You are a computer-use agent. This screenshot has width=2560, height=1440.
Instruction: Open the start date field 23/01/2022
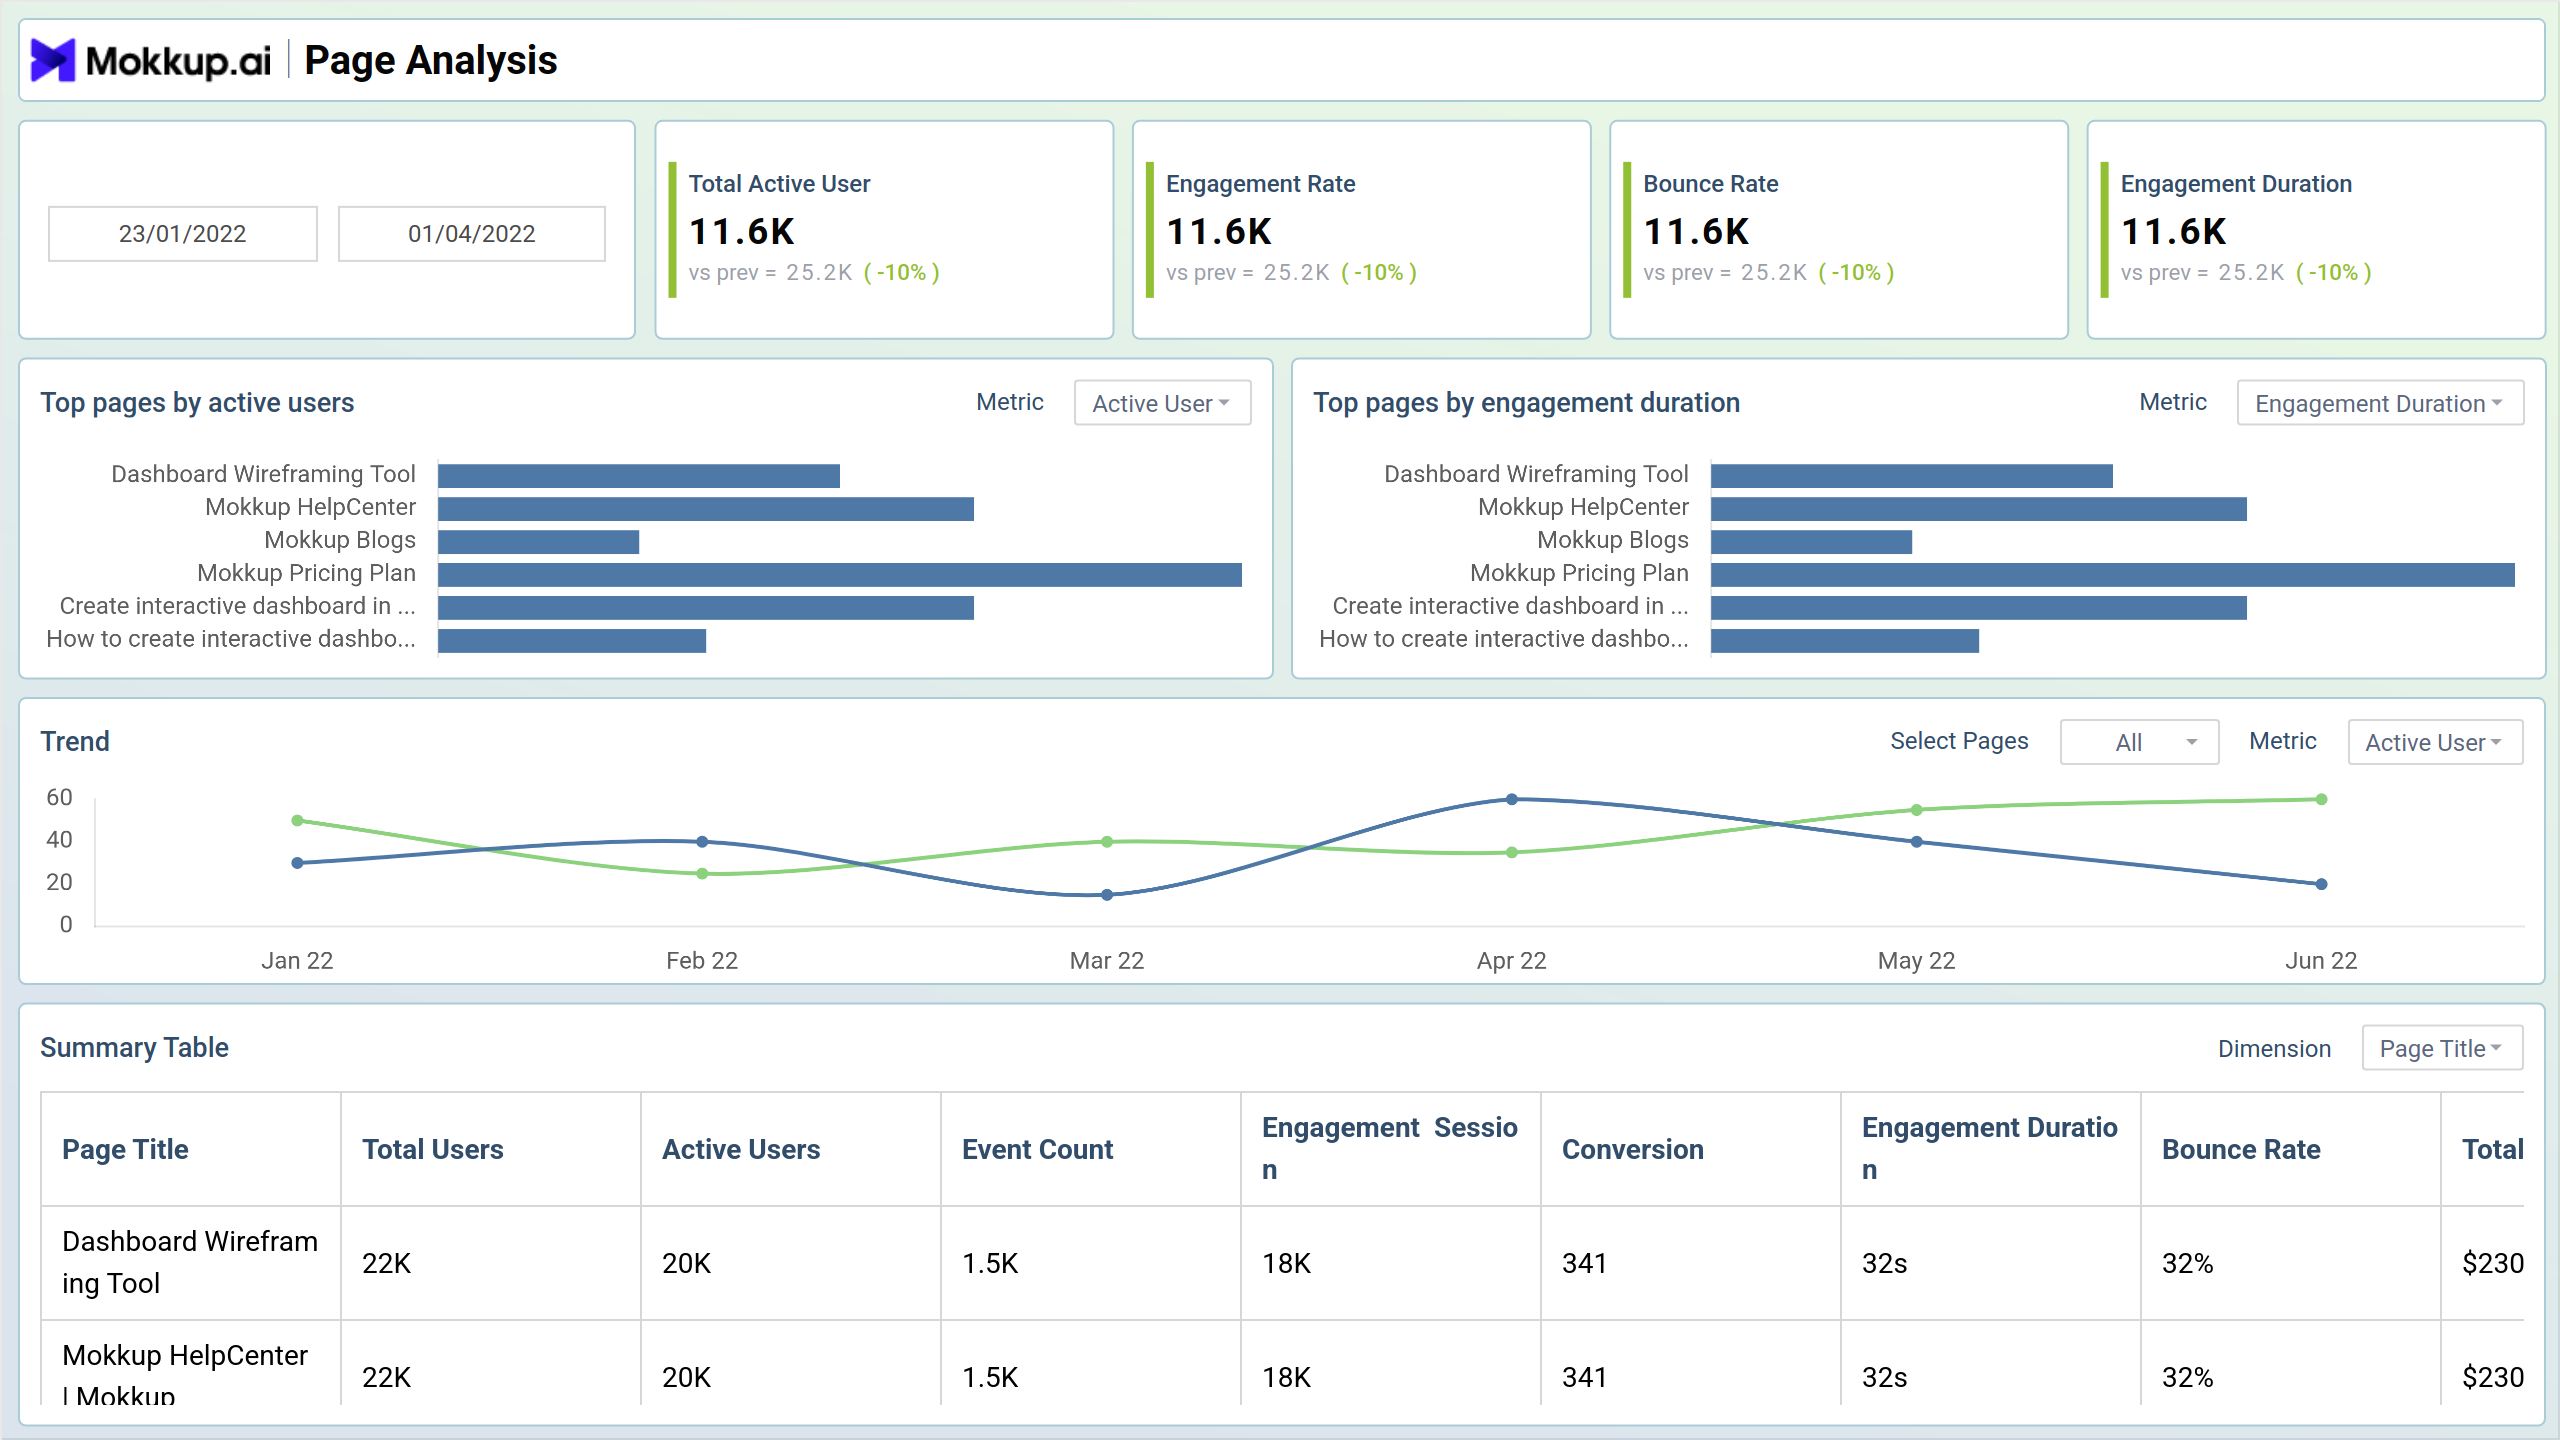[x=183, y=234]
